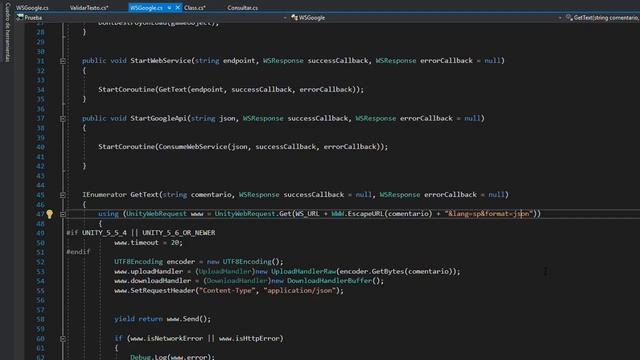Click encoder.GetBytes(comentario) call
The height and width of the screenshot is (360, 640).
[x=397, y=271]
